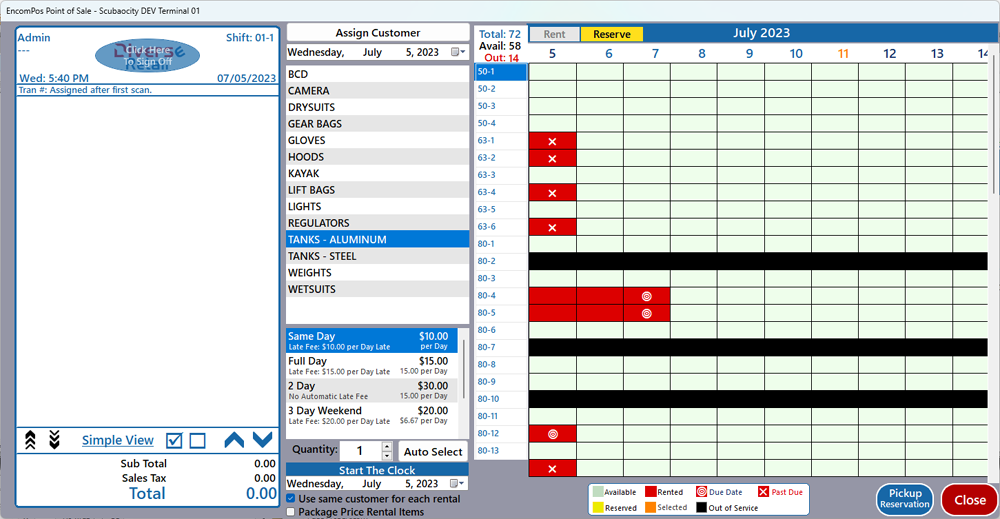The width and height of the screenshot is (1000, 519).
Task: Click the checked select-all box beside Simple View
Action: (174, 441)
